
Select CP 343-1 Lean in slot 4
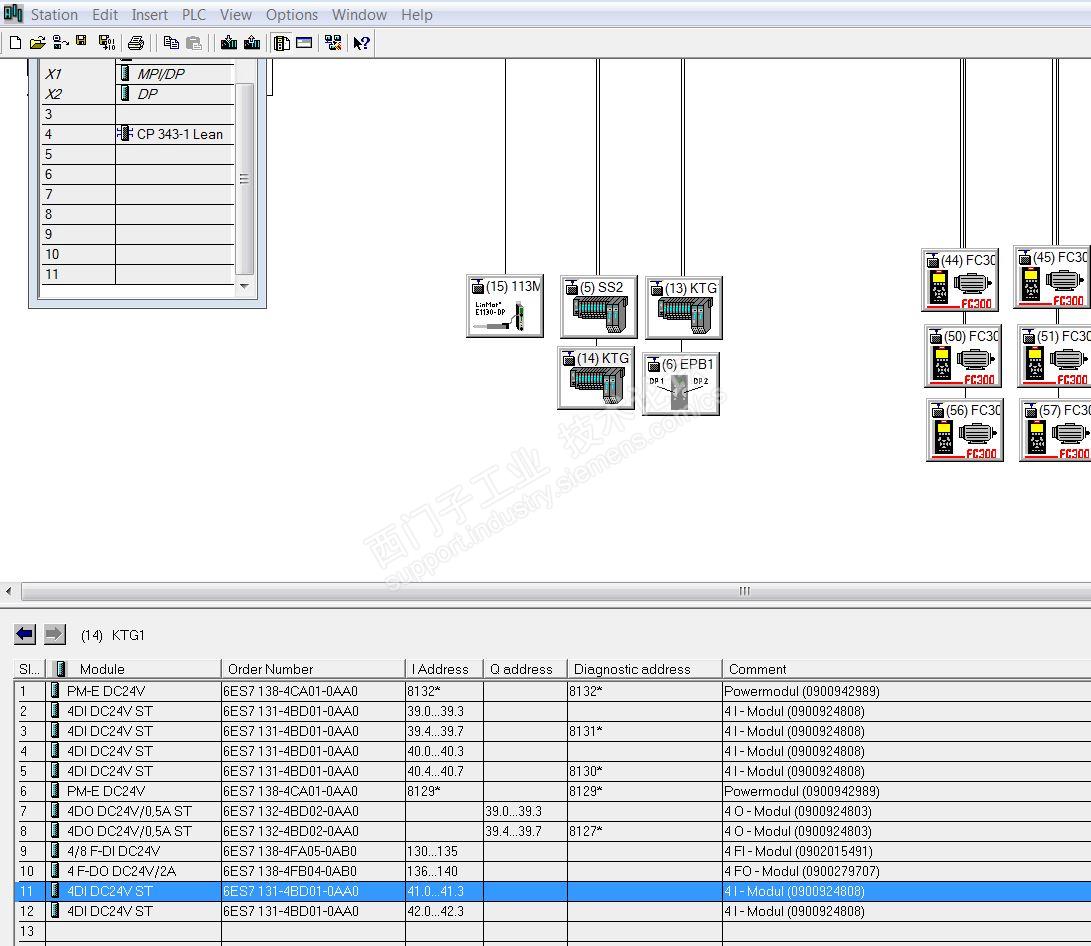[x=138, y=134]
